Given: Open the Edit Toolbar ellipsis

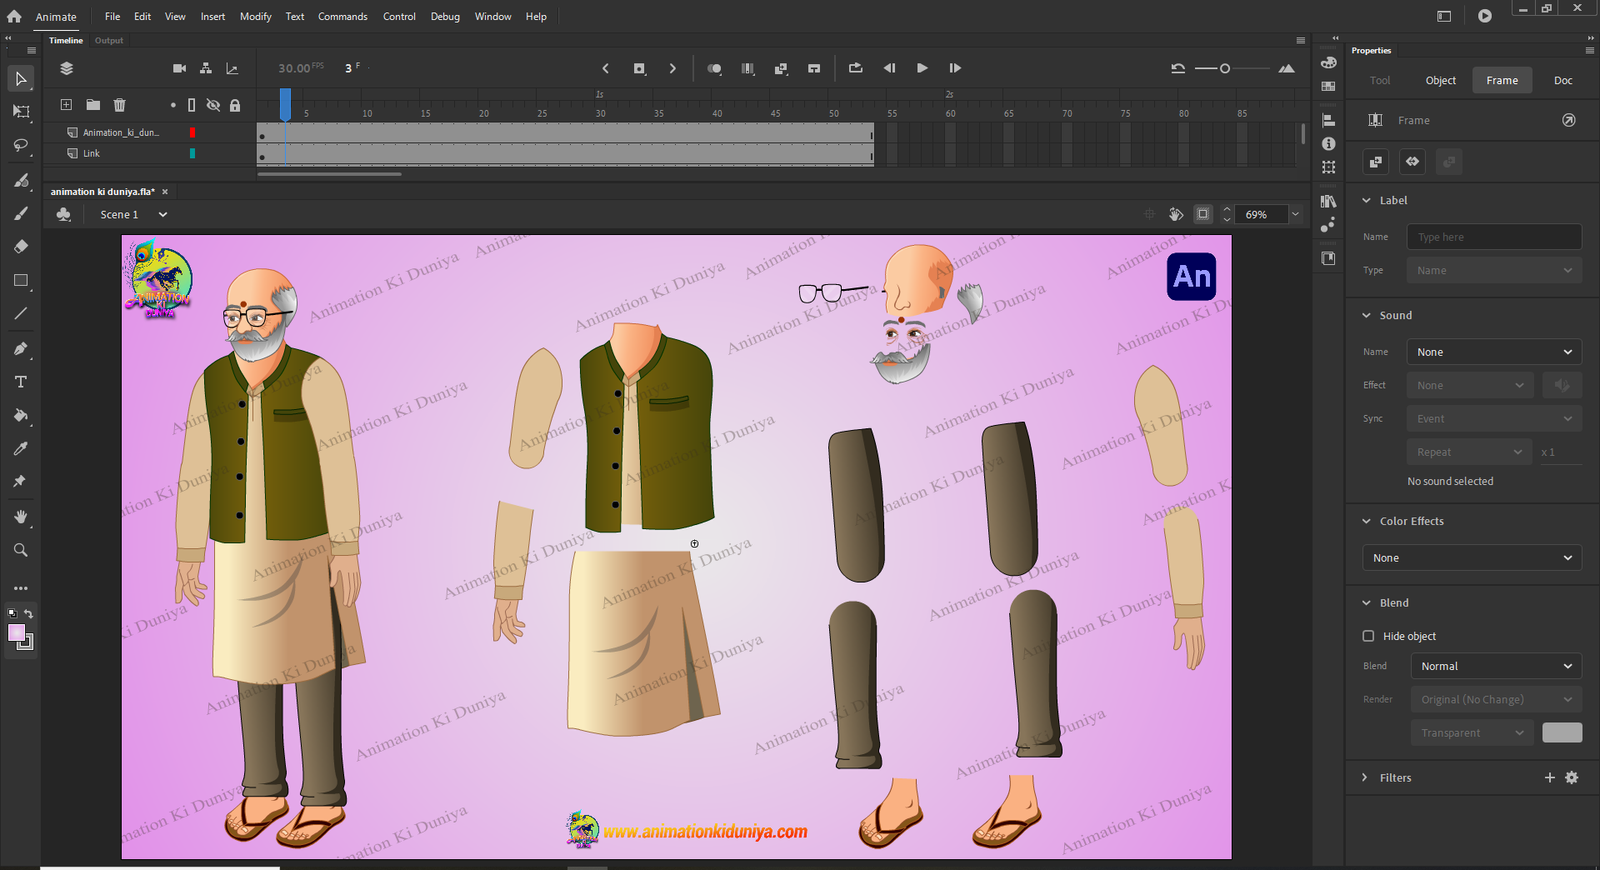Looking at the screenshot, I should pos(20,588).
